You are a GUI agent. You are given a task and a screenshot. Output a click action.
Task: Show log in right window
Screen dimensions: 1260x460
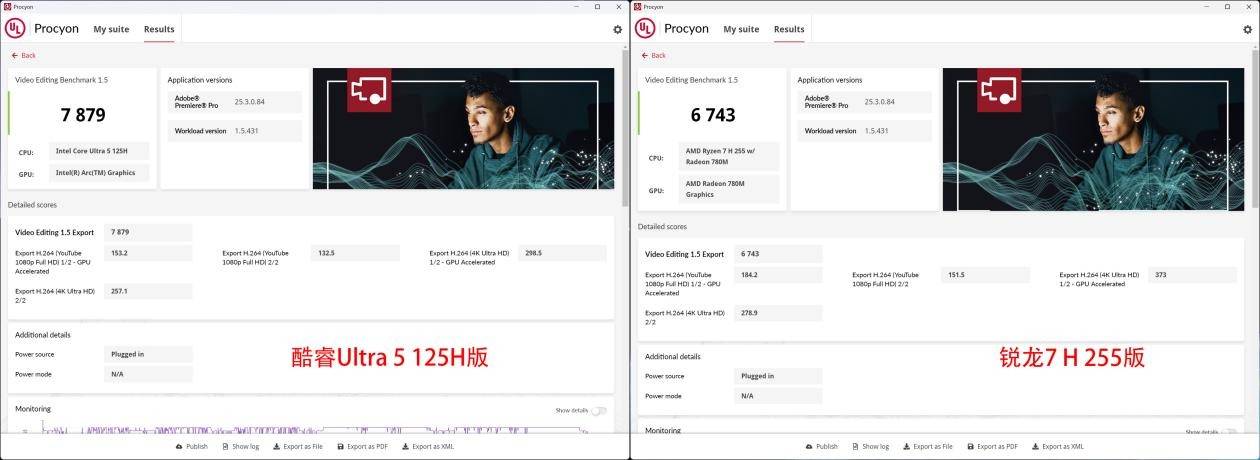871,446
